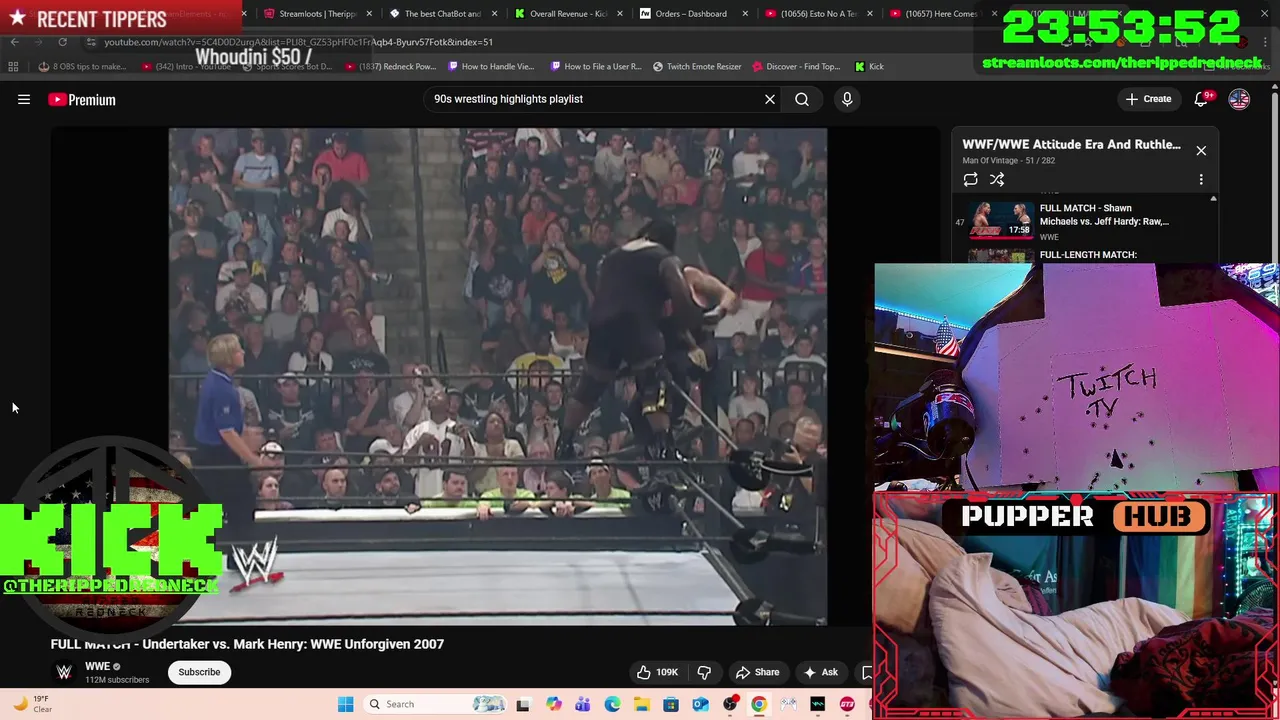Open the YouTube guide hamburger menu
The image size is (1280, 720).
pos(24,99)
